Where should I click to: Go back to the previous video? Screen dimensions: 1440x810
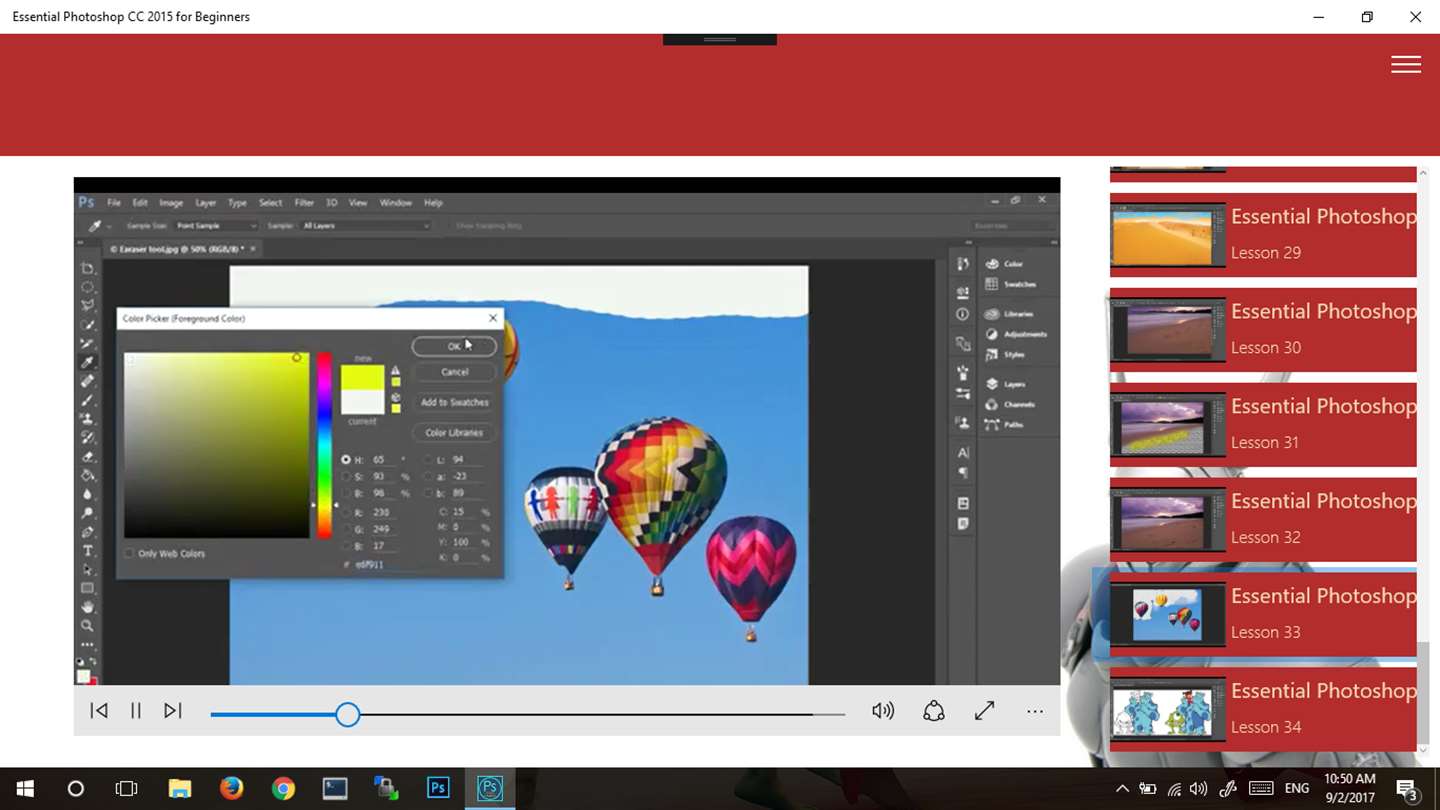99,711
